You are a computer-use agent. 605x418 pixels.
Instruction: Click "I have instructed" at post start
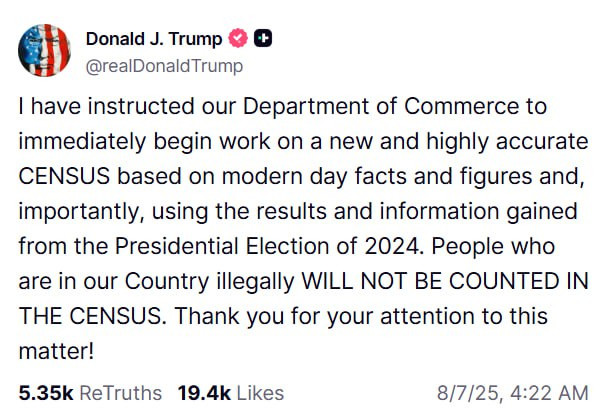[x=88, y=107]
